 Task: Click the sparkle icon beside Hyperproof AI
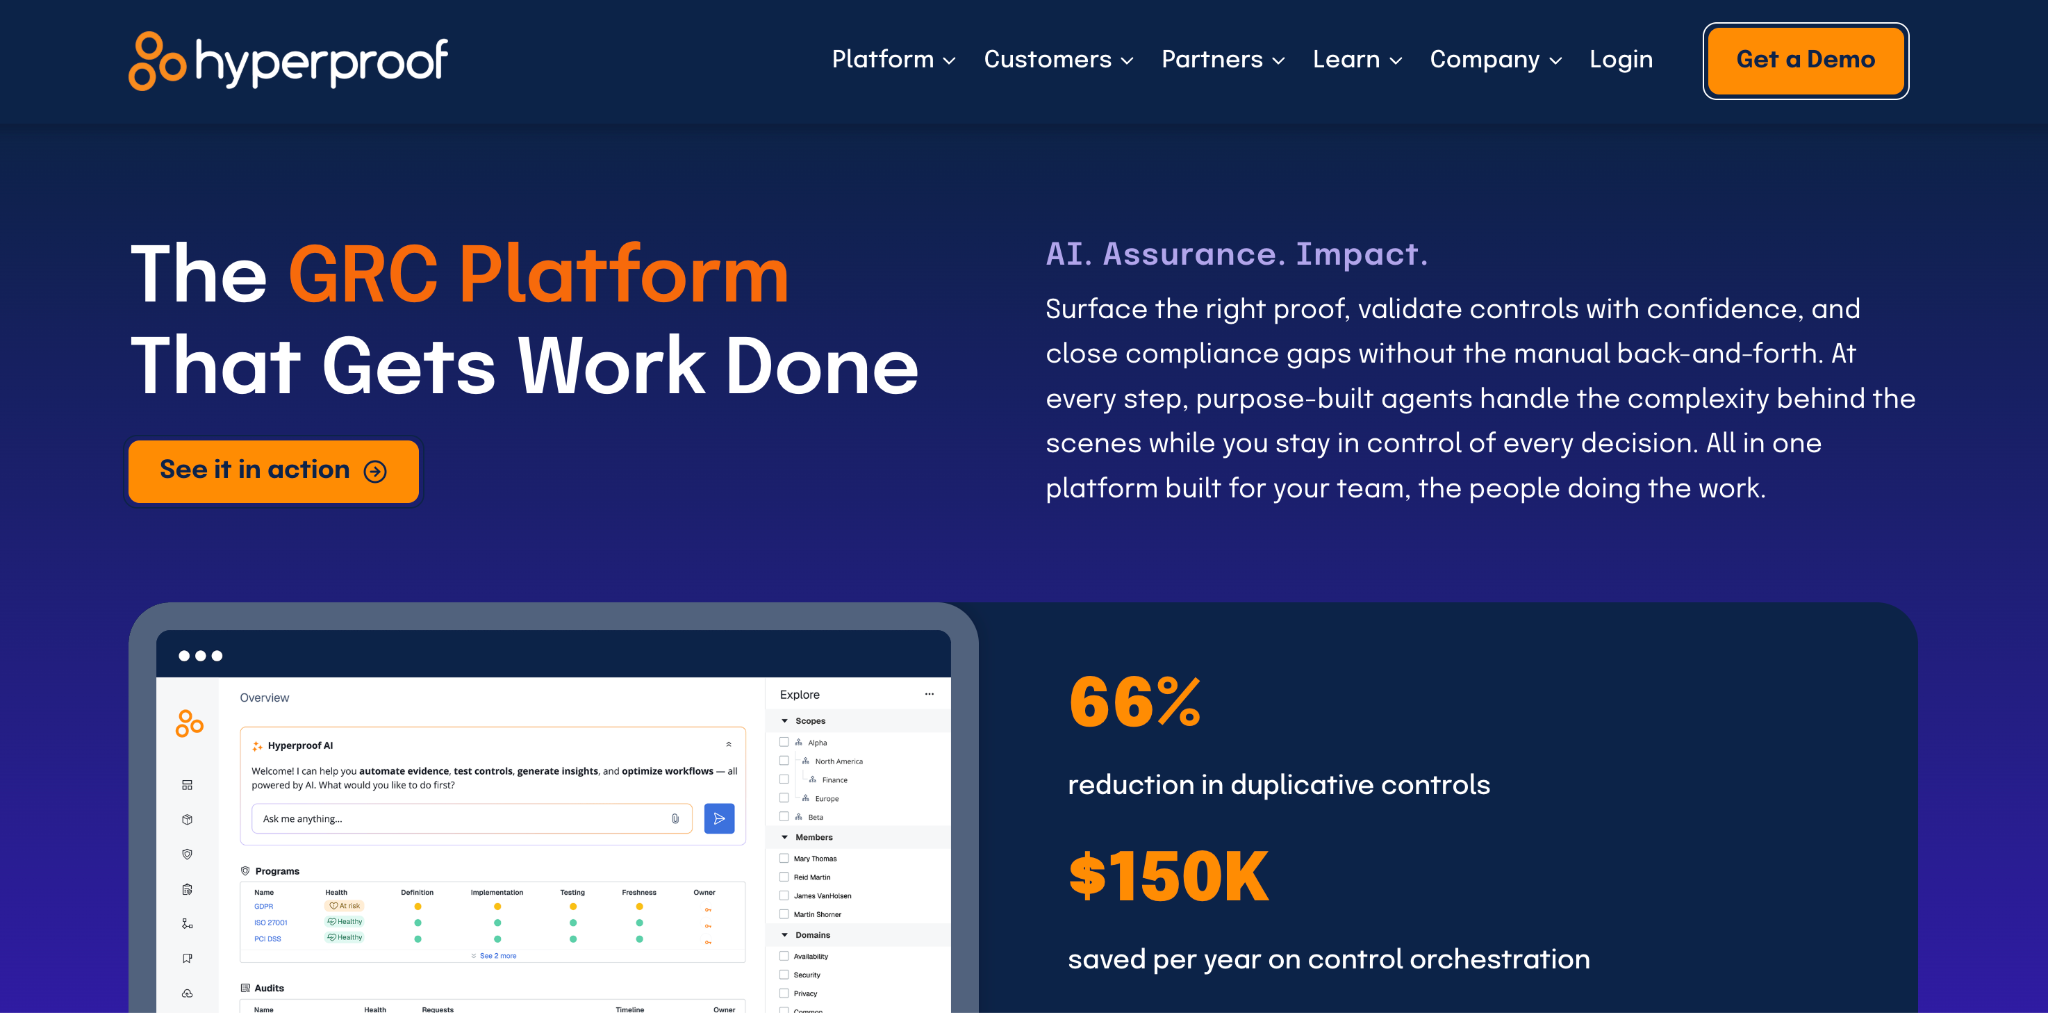coord(257,746)
